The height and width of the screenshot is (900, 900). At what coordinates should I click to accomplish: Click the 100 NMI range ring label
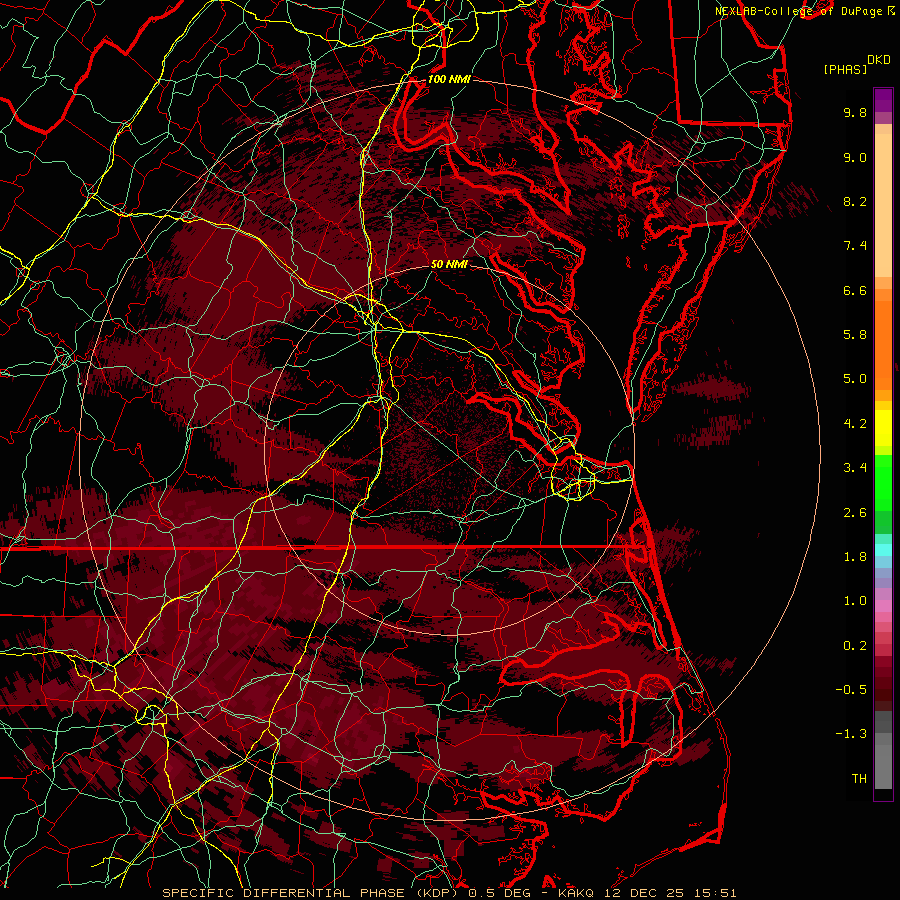coord(449,79)
